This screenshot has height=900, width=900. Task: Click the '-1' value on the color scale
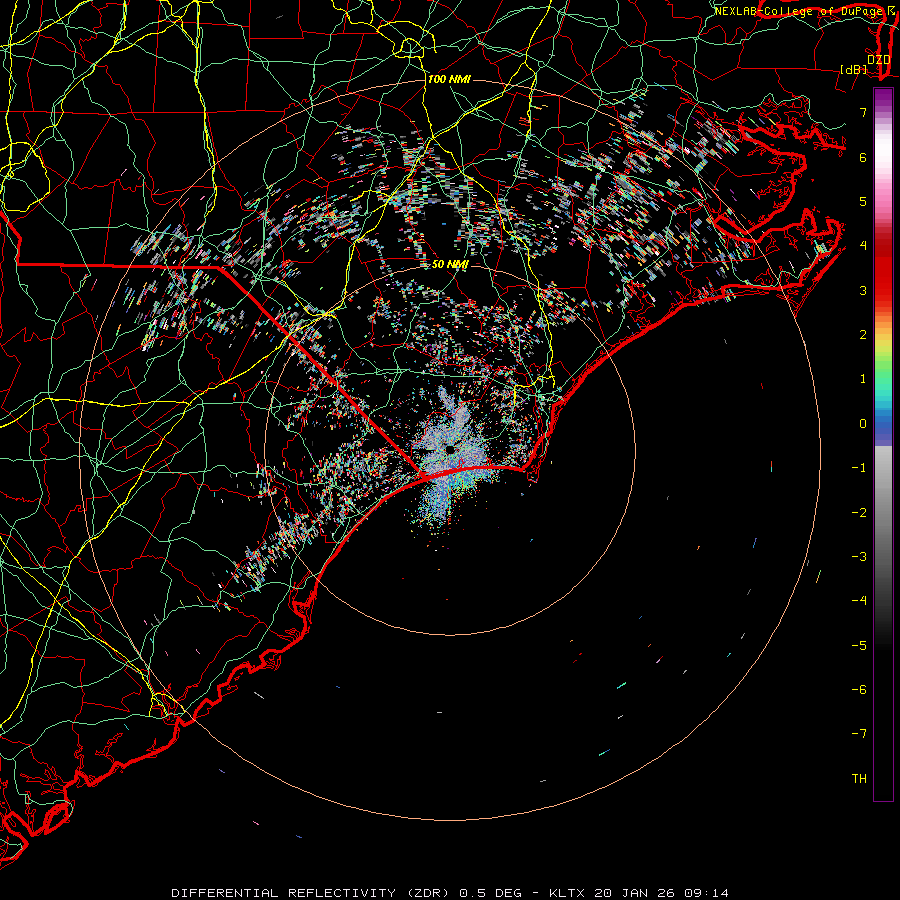(x=859, y=468)
